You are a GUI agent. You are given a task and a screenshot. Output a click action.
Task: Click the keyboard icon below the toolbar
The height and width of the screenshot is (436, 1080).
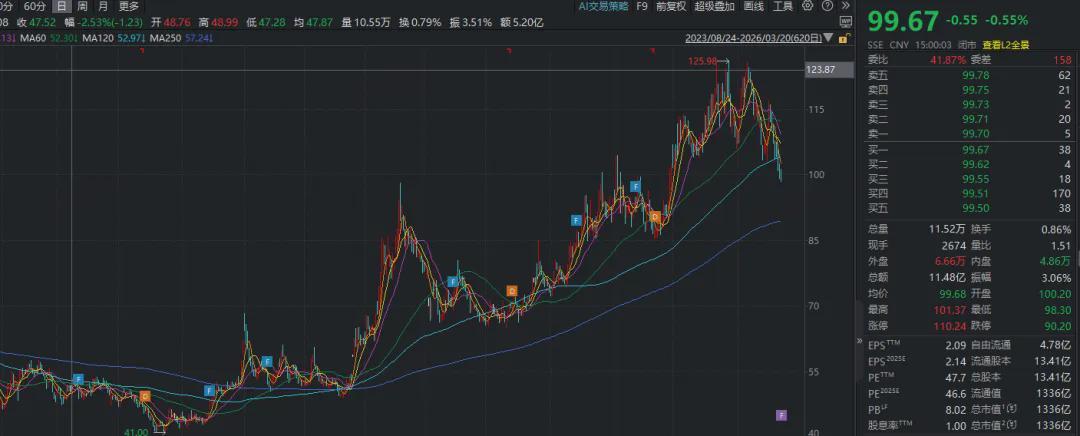click(x=845, y=22)
